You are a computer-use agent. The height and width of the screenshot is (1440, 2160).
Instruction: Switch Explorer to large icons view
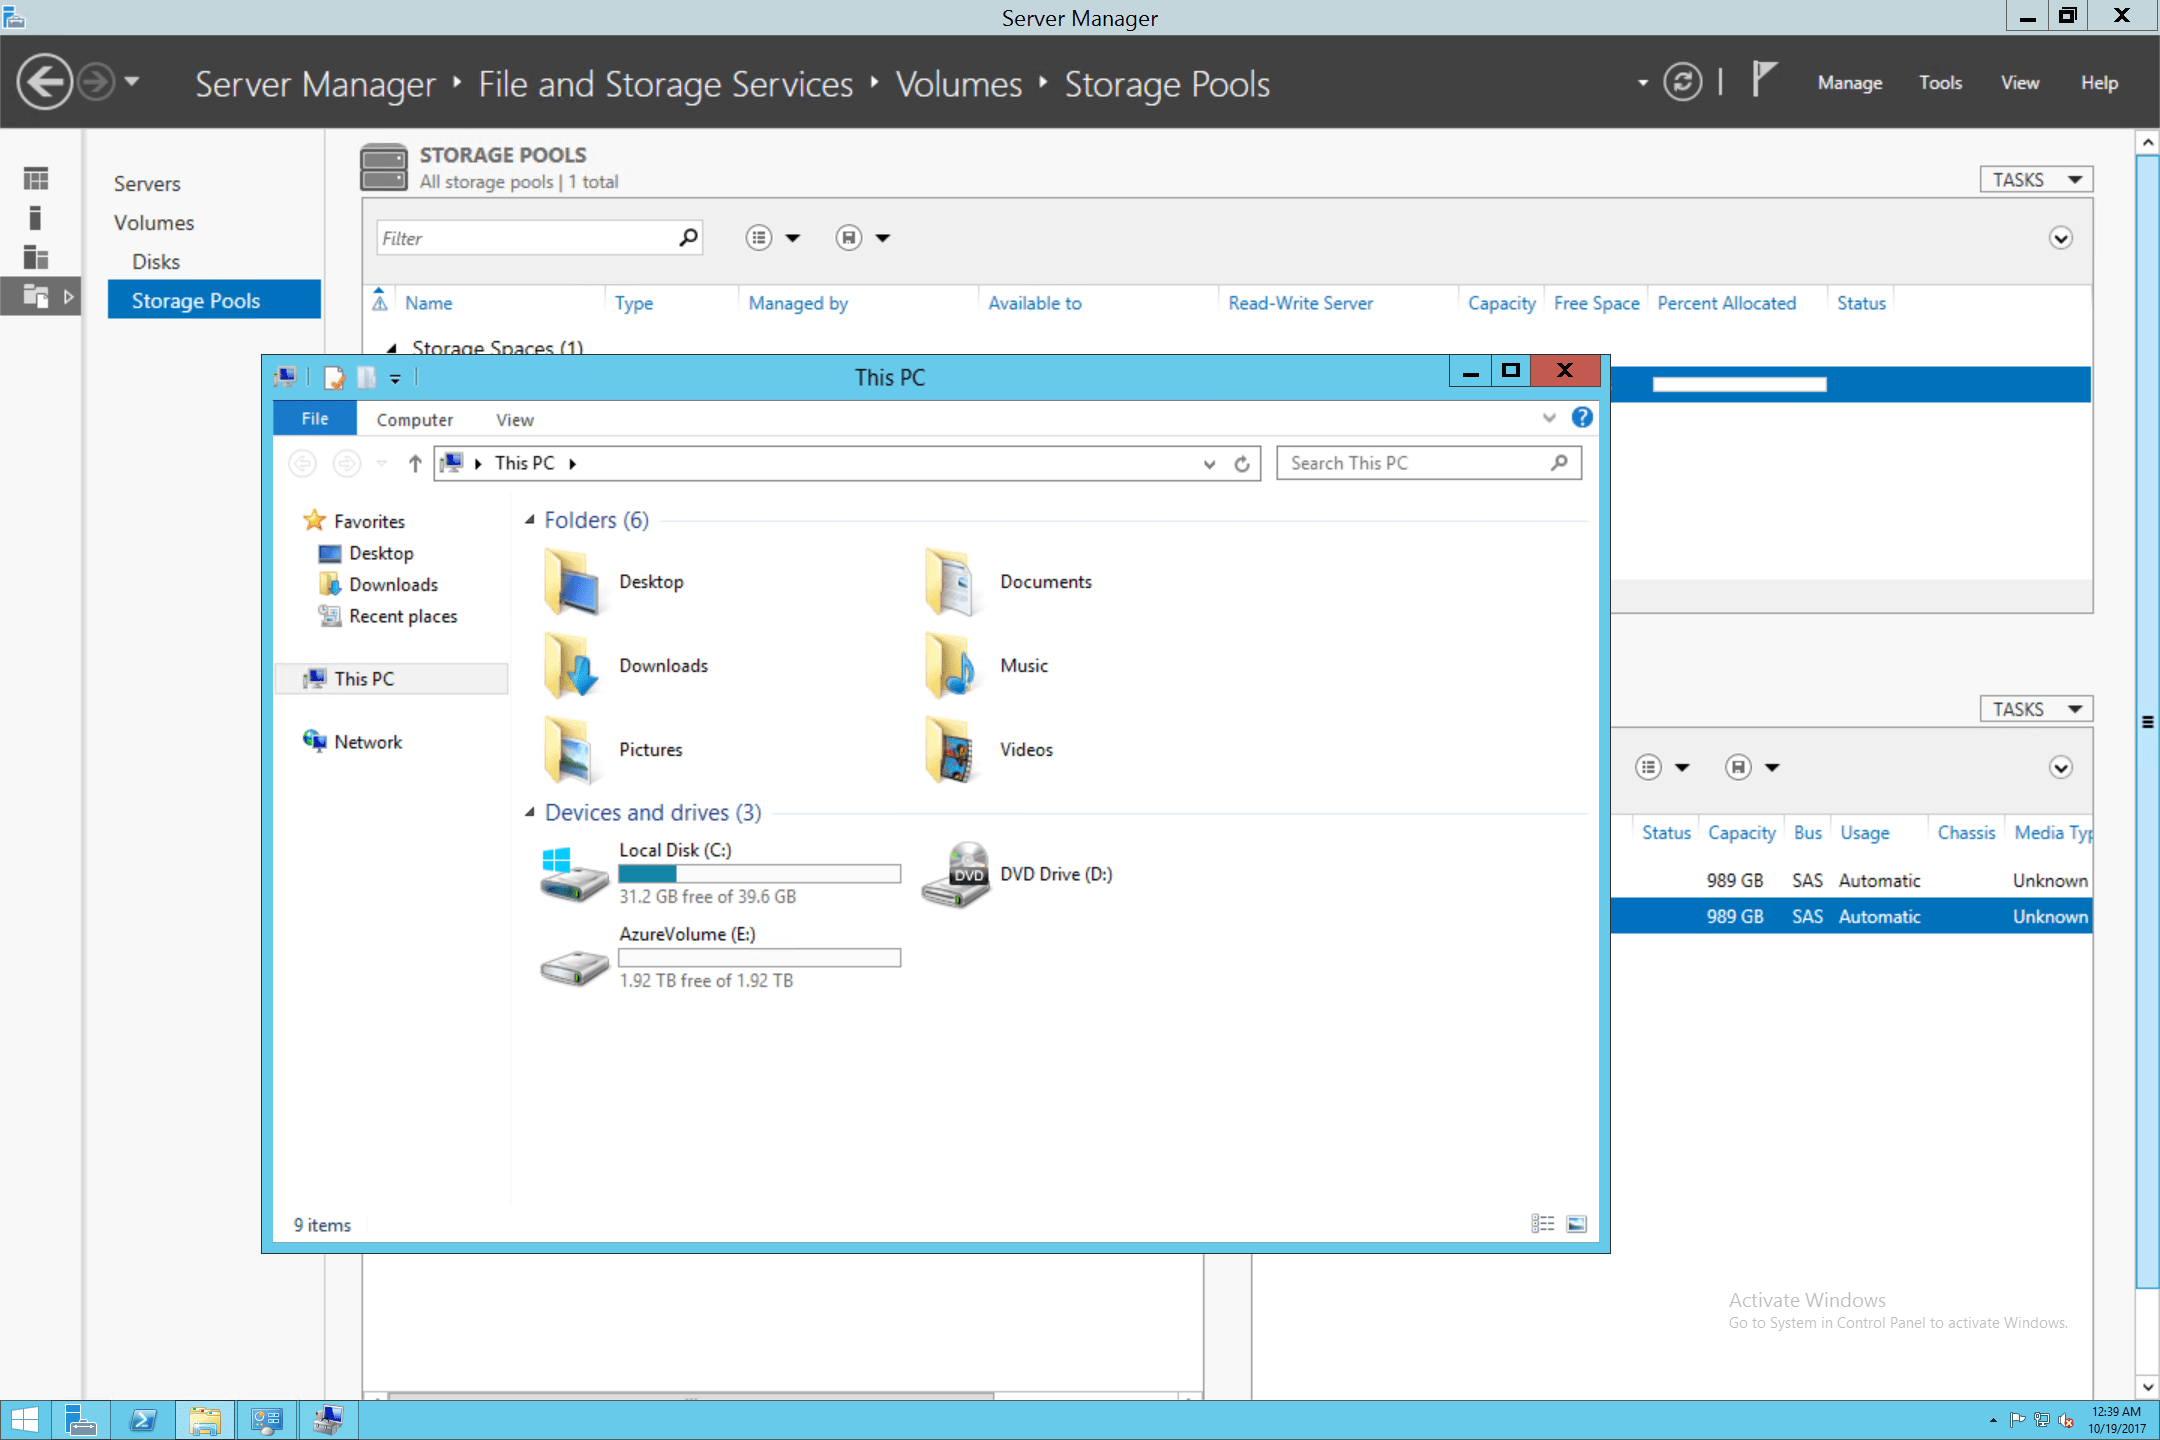pos(1577,1223)
